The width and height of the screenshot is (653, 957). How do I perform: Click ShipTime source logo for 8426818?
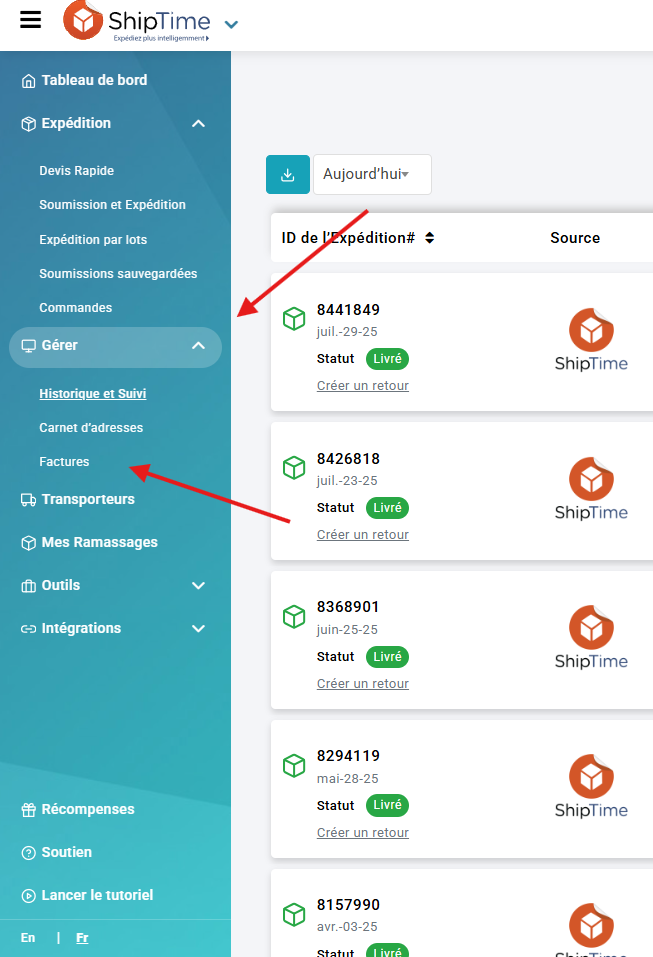click(591, 489)
